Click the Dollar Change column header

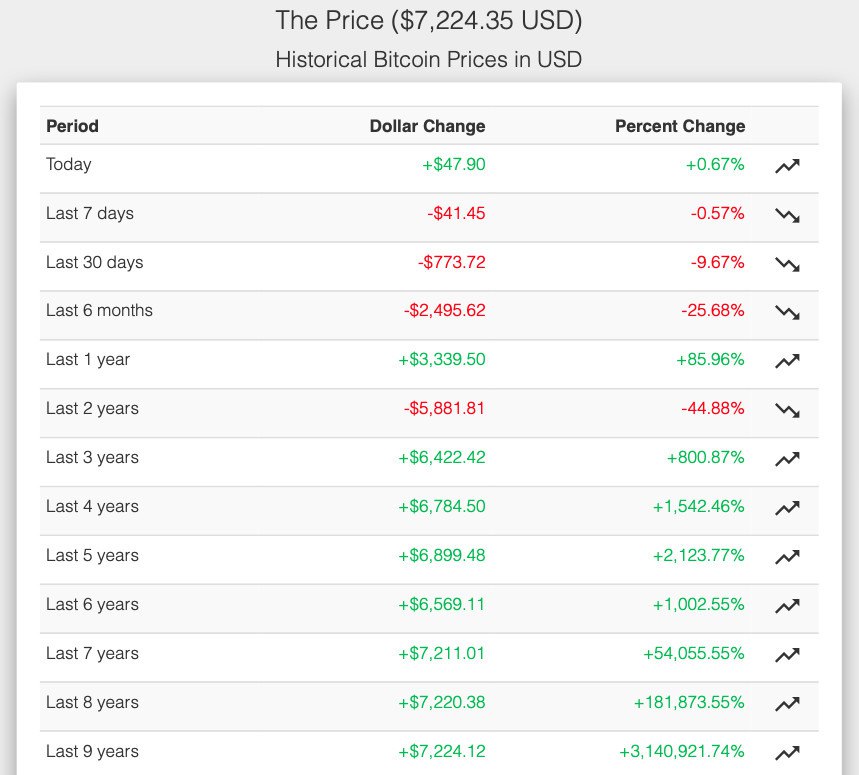coord(427,126)
